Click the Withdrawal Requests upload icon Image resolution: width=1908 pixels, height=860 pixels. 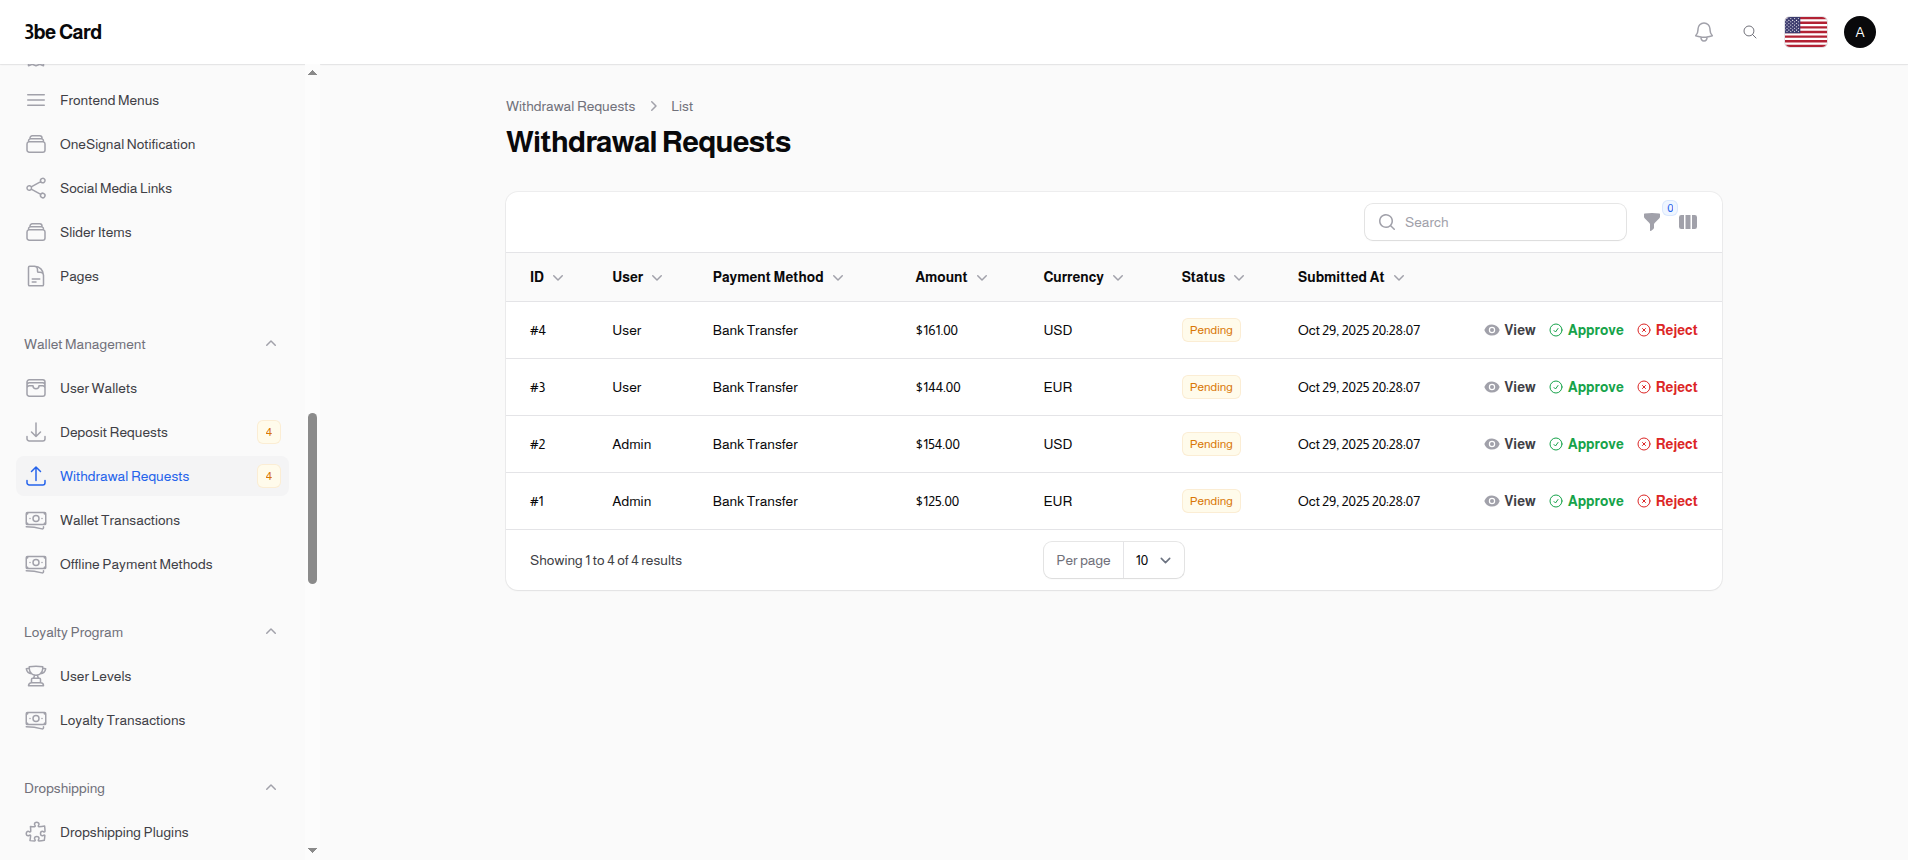(x=36, y=476)
